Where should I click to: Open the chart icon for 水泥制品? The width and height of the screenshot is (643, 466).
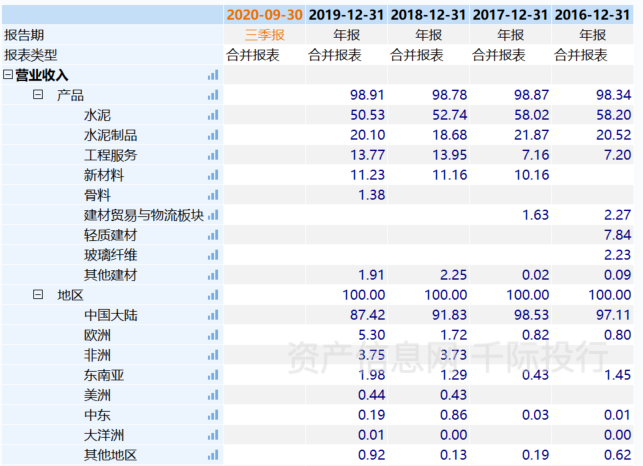click(x=212, y=135)
